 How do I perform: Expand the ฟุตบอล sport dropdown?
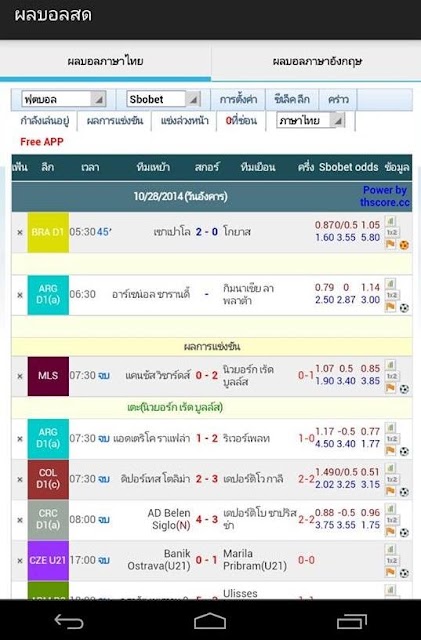tap(63, 99)
